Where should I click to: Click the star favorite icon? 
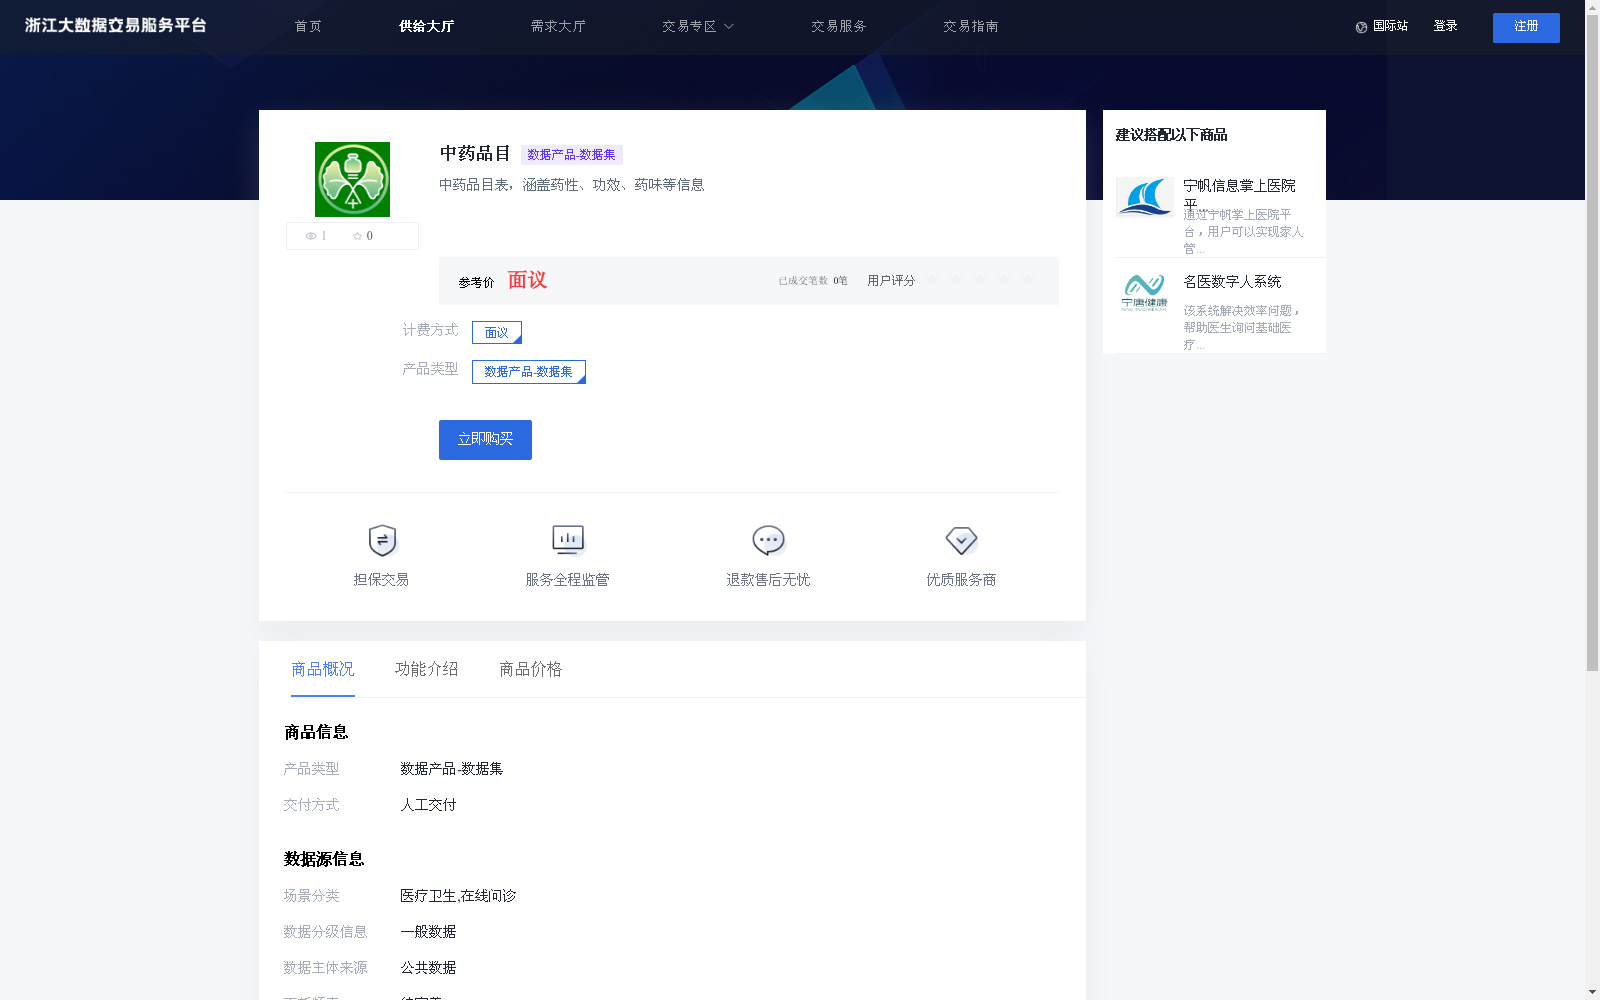point(357,236)
